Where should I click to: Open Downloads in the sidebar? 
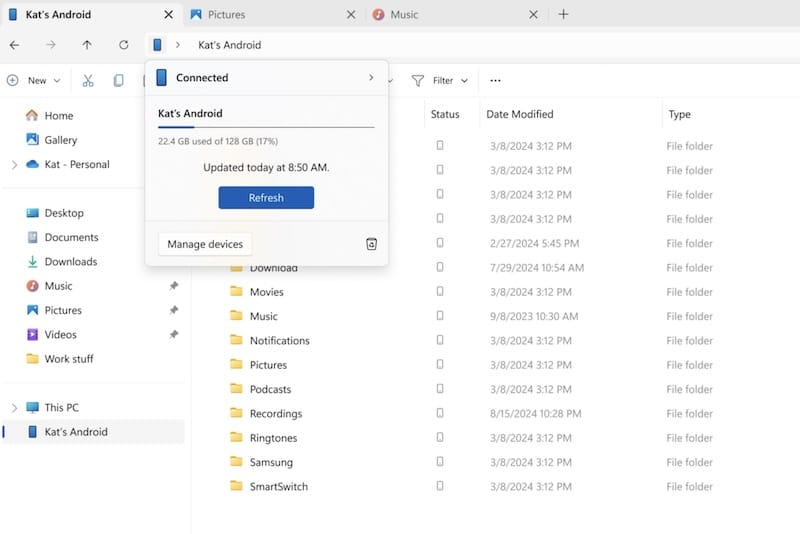coord(70,262)
